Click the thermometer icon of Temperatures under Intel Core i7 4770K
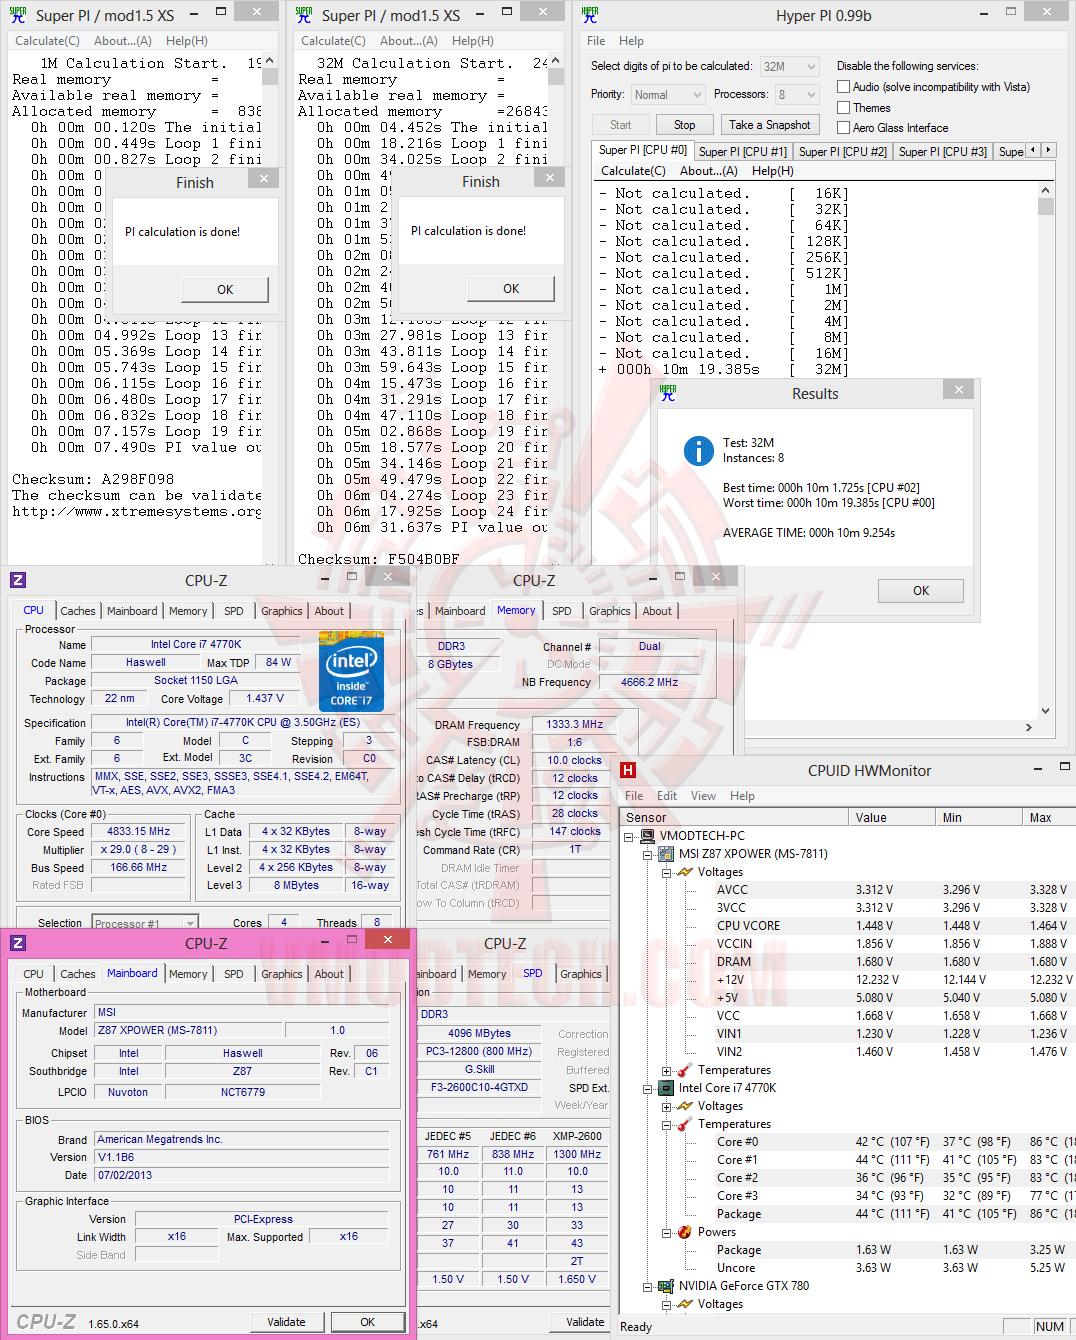This screenshot has height=1340, width=1076. [x=685, y=1124]
